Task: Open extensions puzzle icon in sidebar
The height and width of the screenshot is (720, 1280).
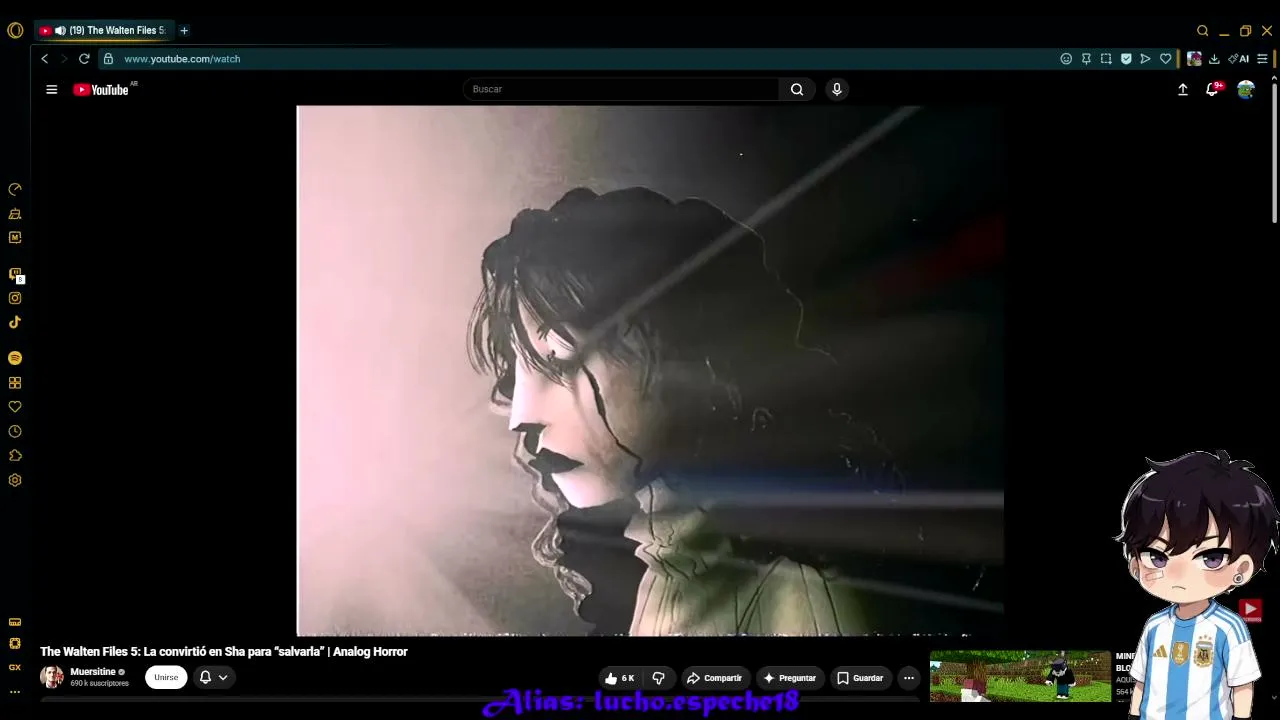Action: [15, 456]
